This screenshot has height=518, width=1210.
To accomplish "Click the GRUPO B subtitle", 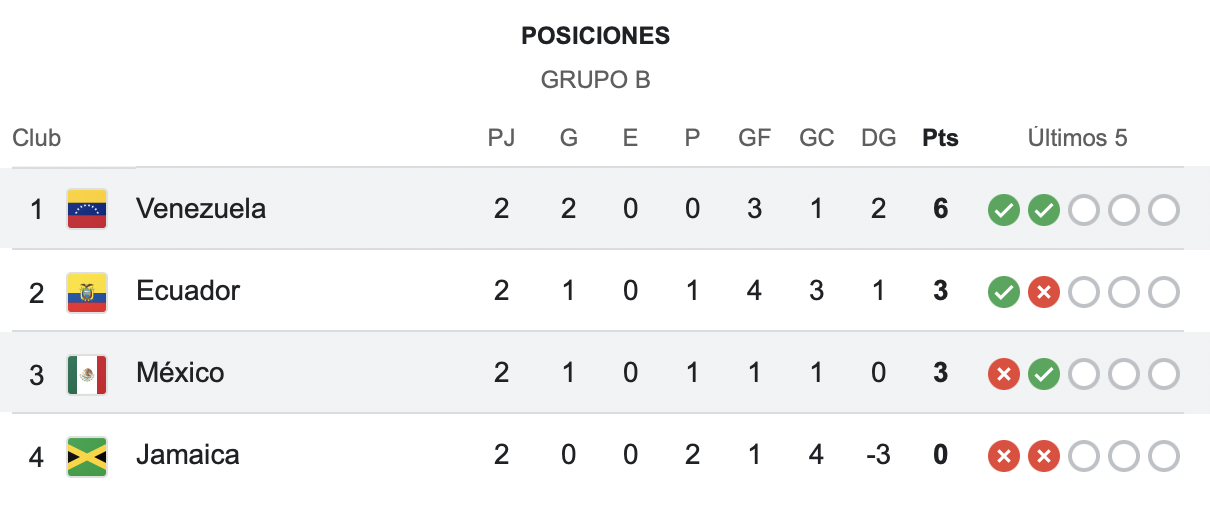I will (x=596, y=80).
